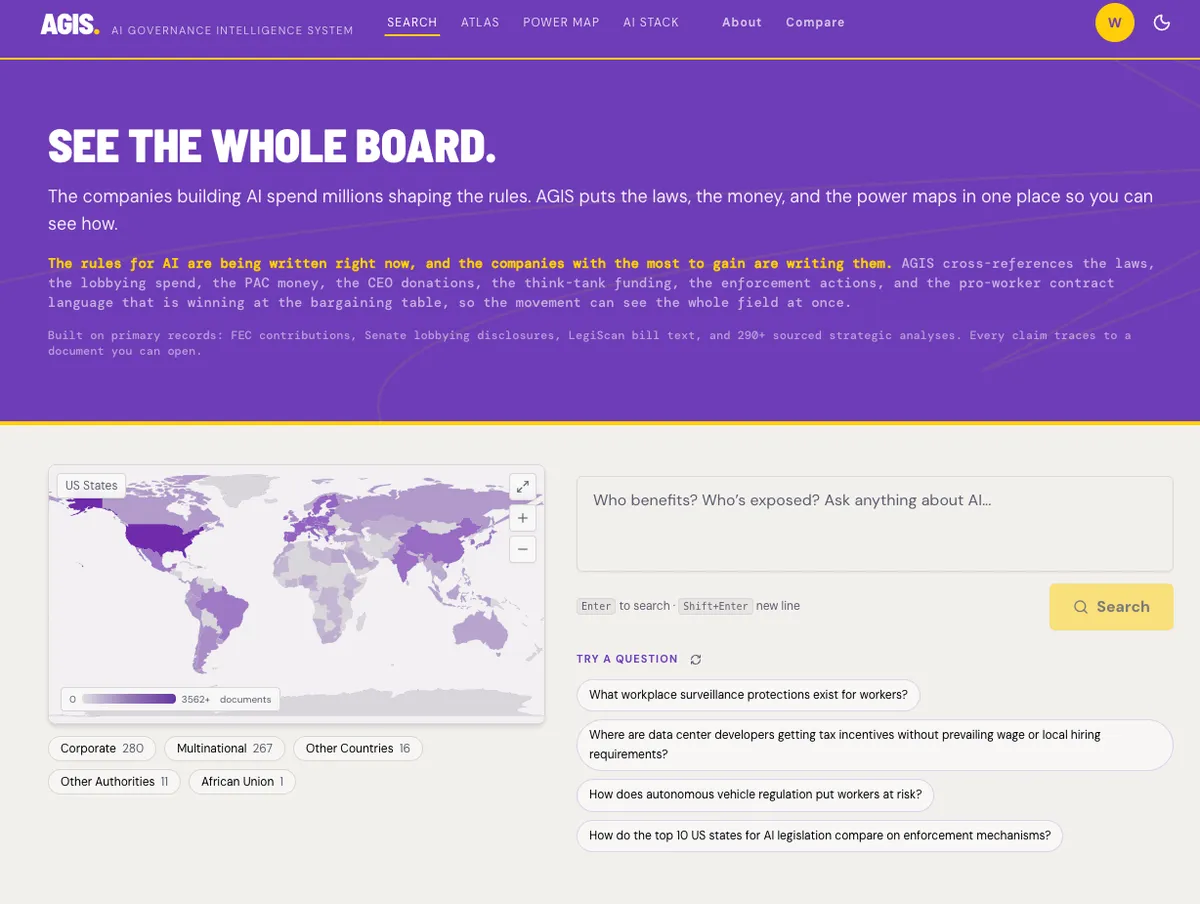Pick the workplace surveillance protections question
Viewport: 1200px width, 904px height.
[x=748, y=695]
